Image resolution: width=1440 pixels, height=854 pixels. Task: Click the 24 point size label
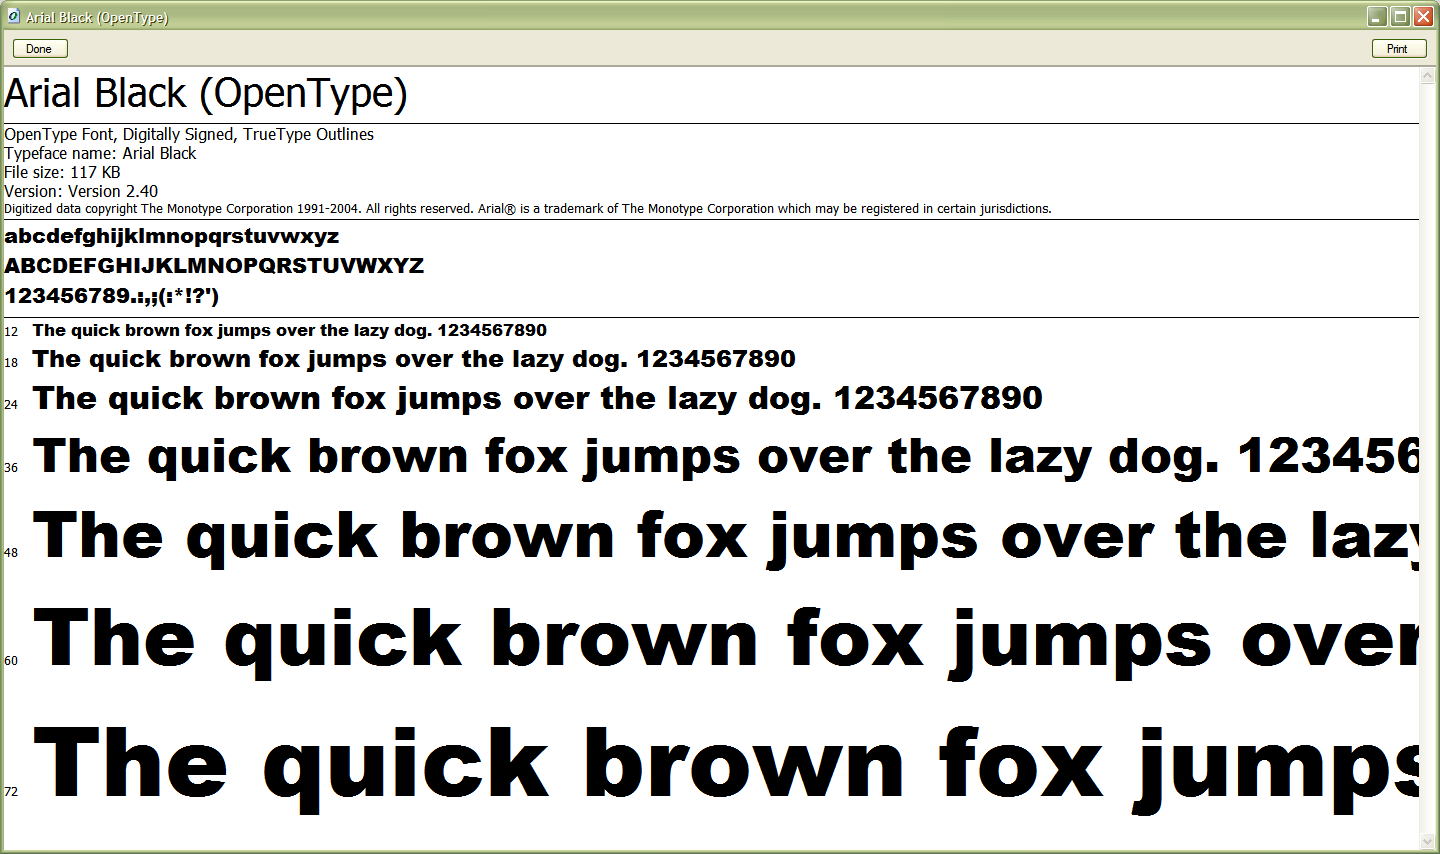pyautogui.click(x=11, y=405)
